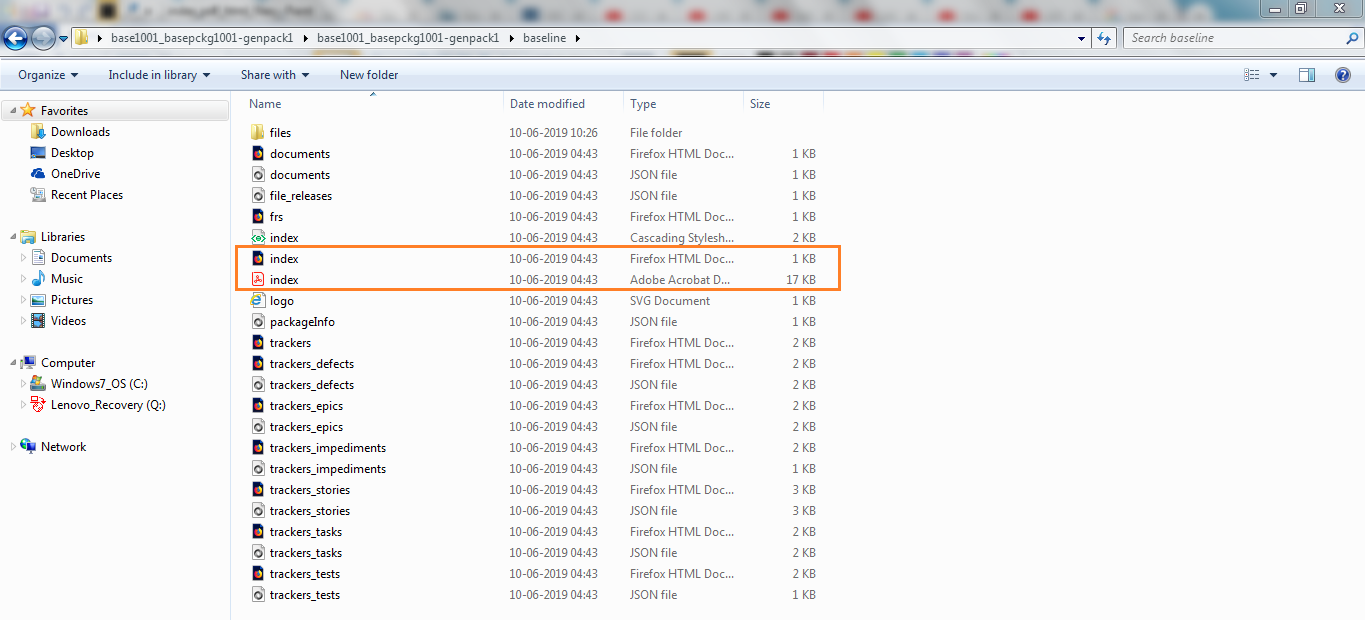Select the frs HTML file icon
1366x620 pixels.
(x=257, y=217)
